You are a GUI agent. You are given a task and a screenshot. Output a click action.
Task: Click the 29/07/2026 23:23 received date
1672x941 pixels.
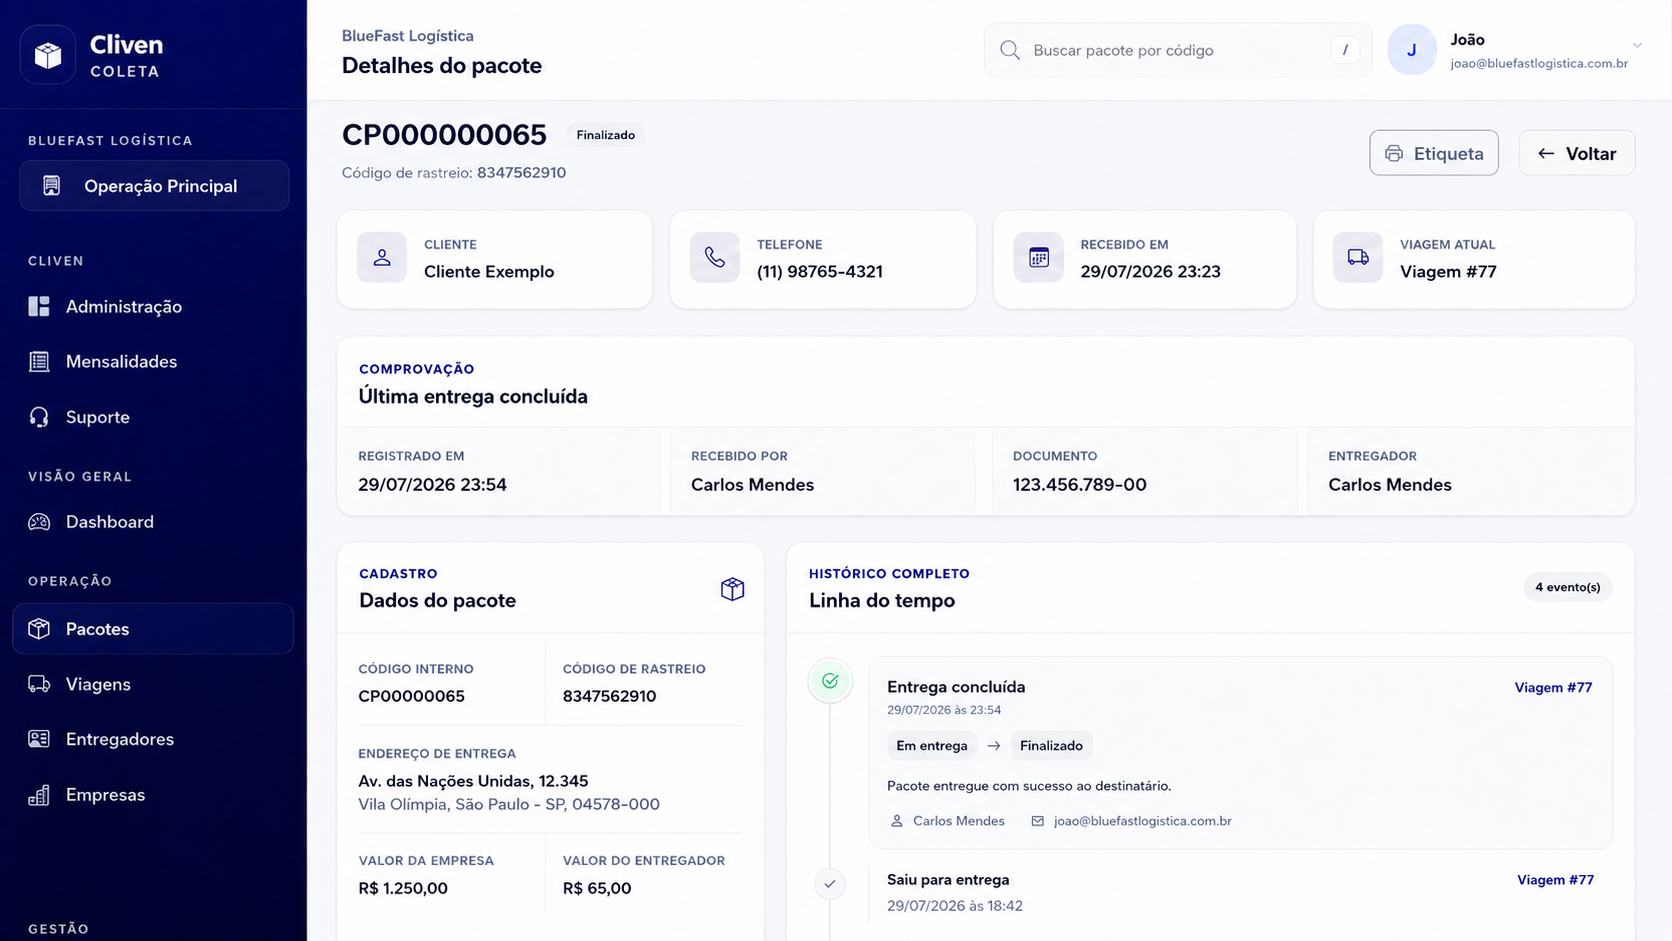(x=1150, y=272)
